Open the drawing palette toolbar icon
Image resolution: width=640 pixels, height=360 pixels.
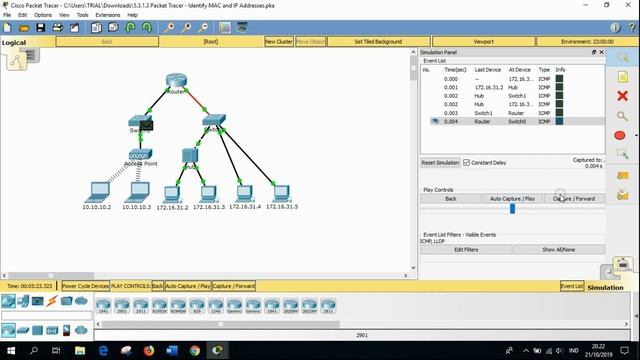pyautogui.click(x=224, y=28)
